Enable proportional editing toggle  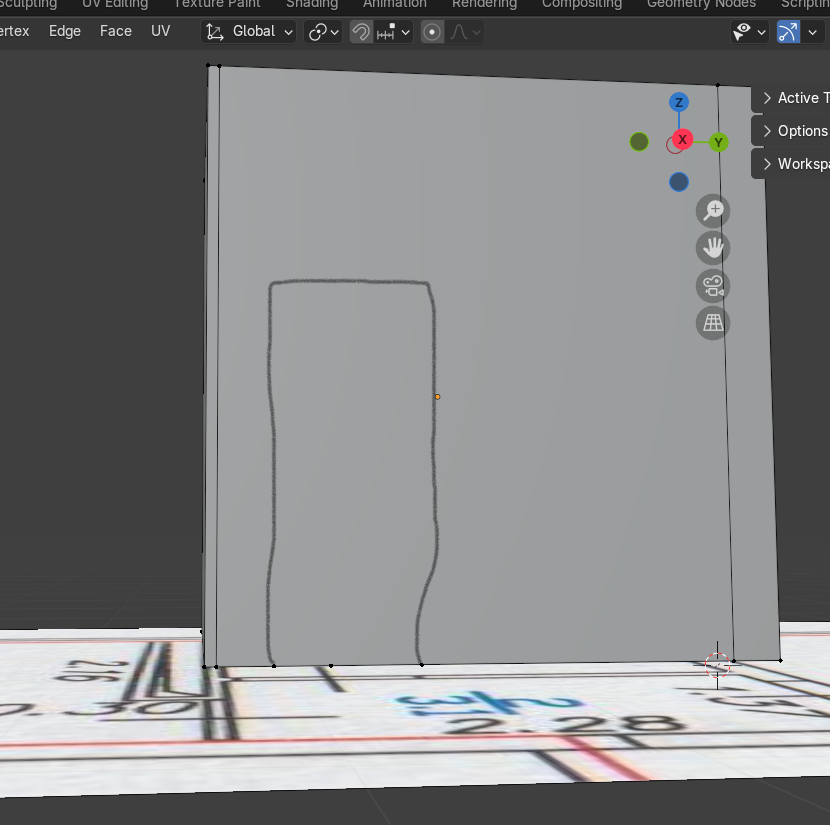(x=432, y=32)
